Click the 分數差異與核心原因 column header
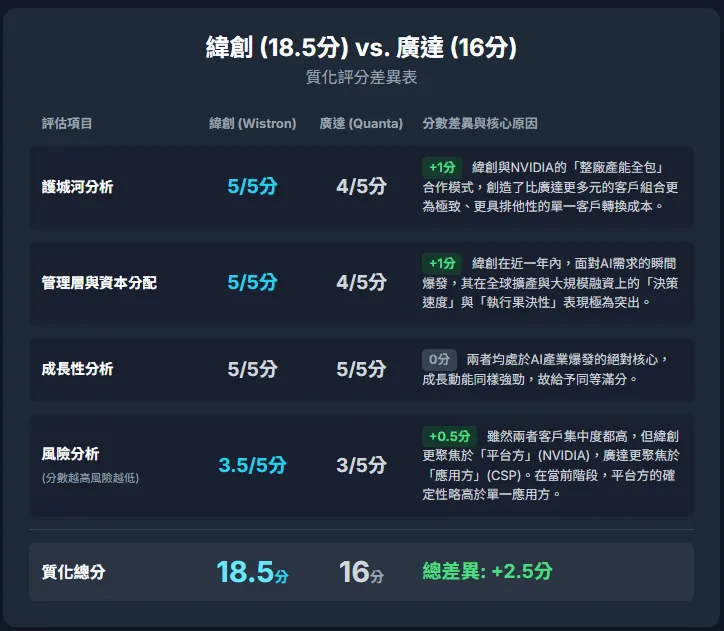Screen dimensions: 724x631 [480, 123]
